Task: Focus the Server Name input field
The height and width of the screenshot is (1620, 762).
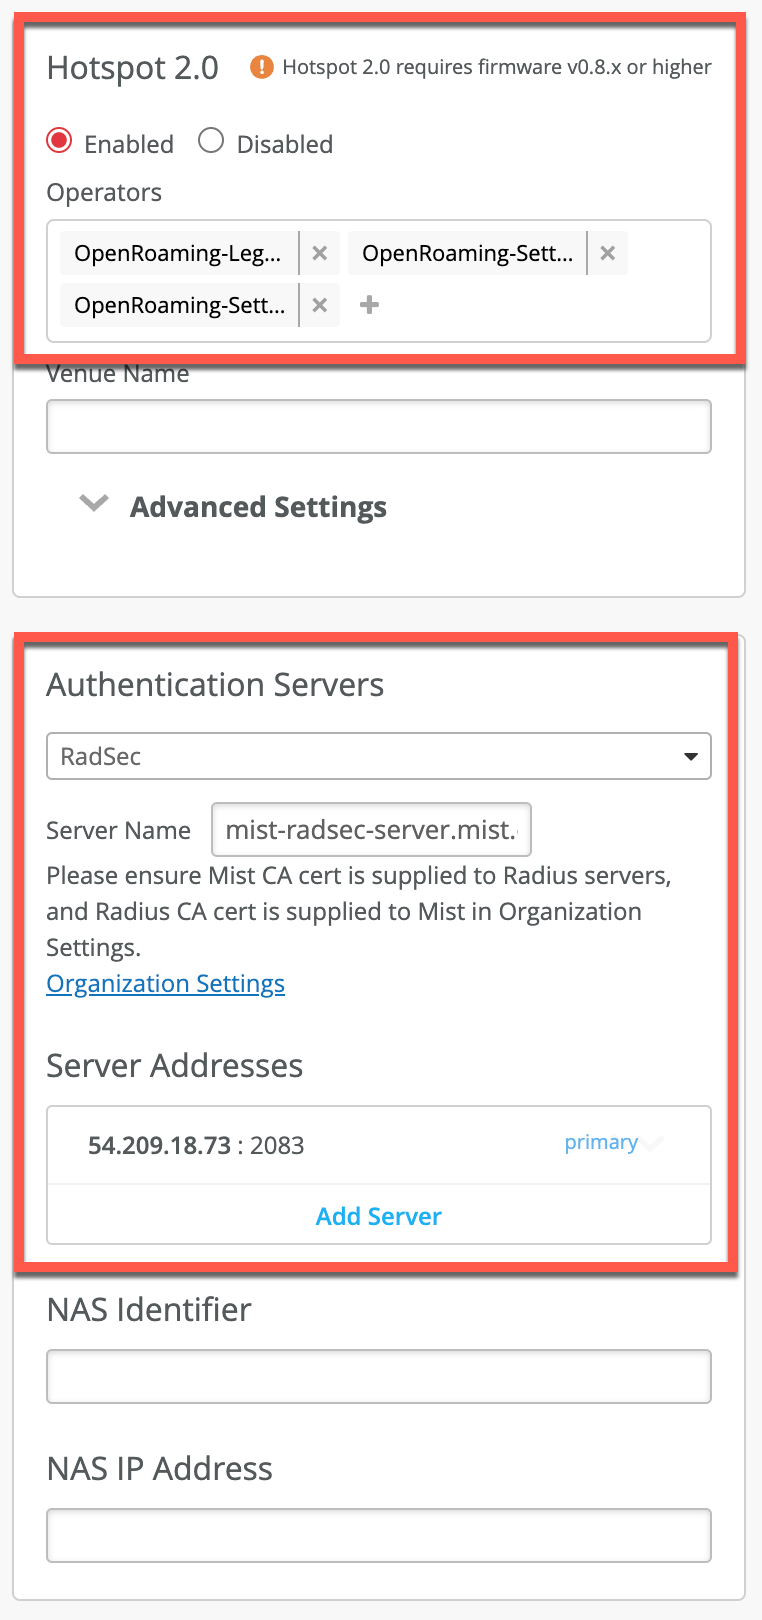Action: [371, 830]
